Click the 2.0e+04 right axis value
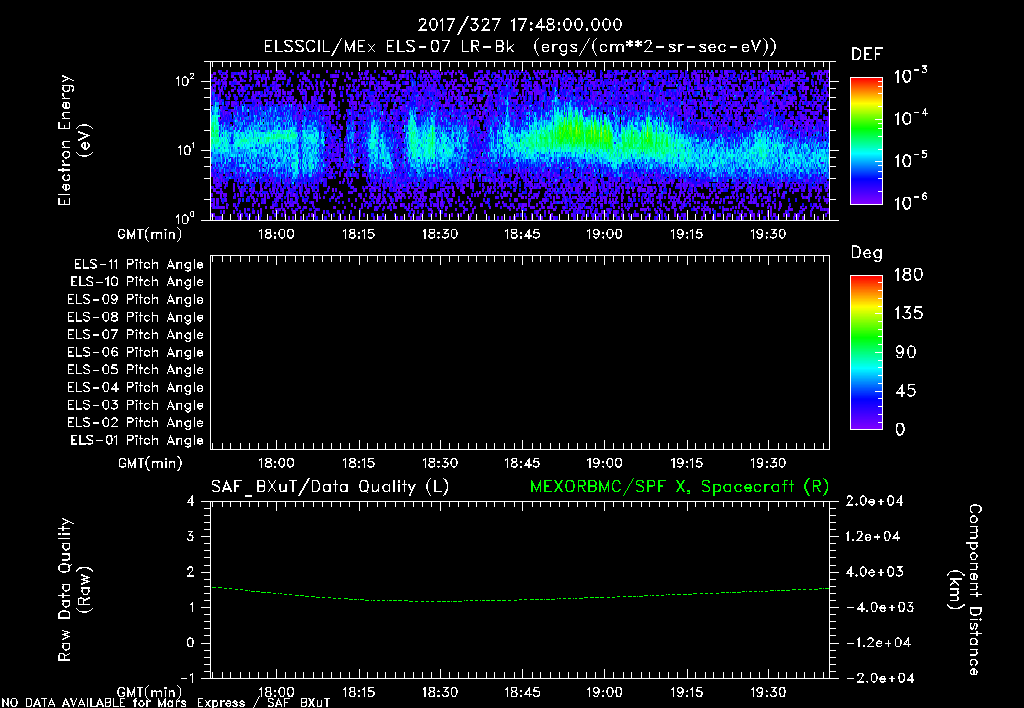Viewport: 1024px width, 708px height. [x=874, y=501]
